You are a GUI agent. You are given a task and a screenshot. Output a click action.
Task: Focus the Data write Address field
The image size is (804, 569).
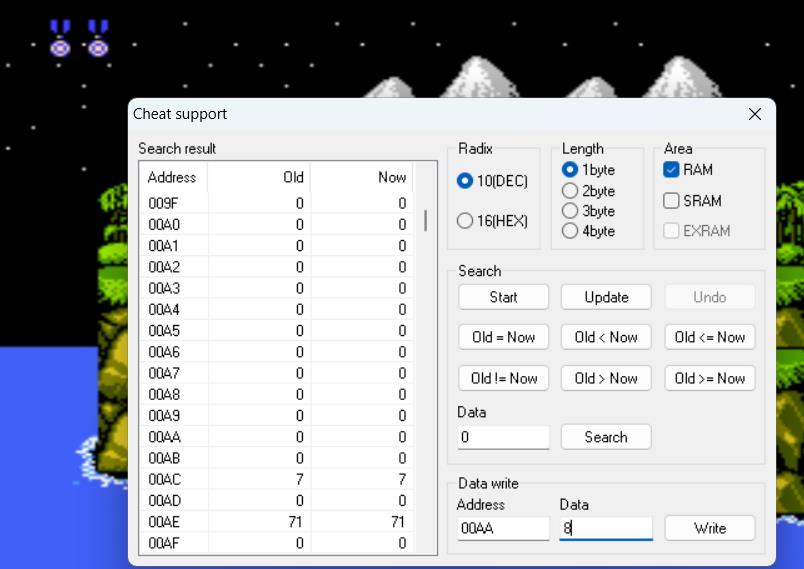pos(503,528)
